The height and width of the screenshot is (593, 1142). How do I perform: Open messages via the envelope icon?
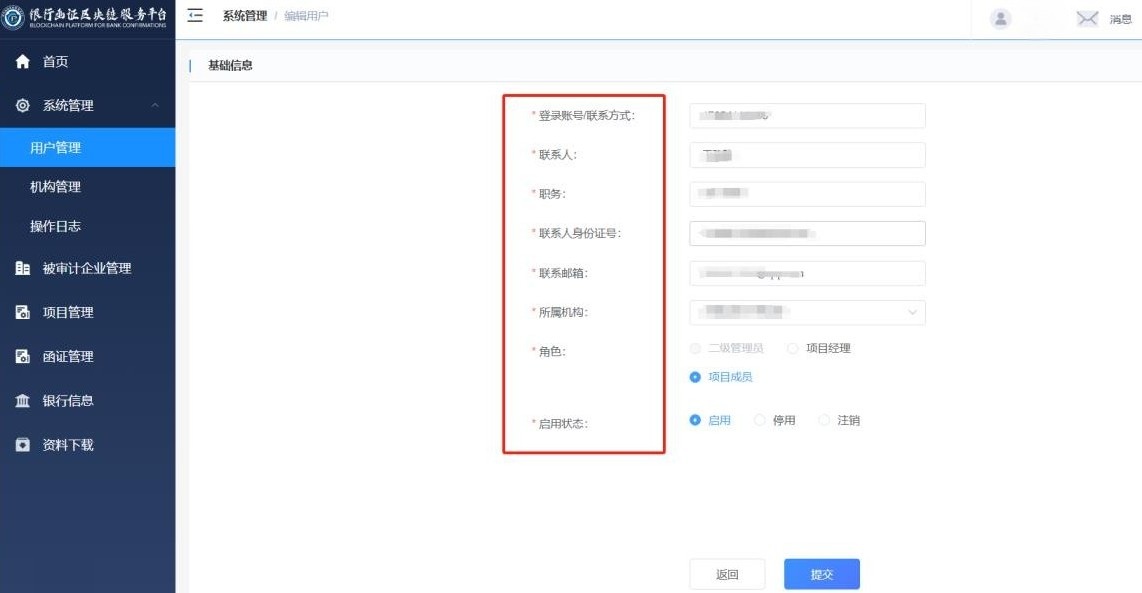1087,19
